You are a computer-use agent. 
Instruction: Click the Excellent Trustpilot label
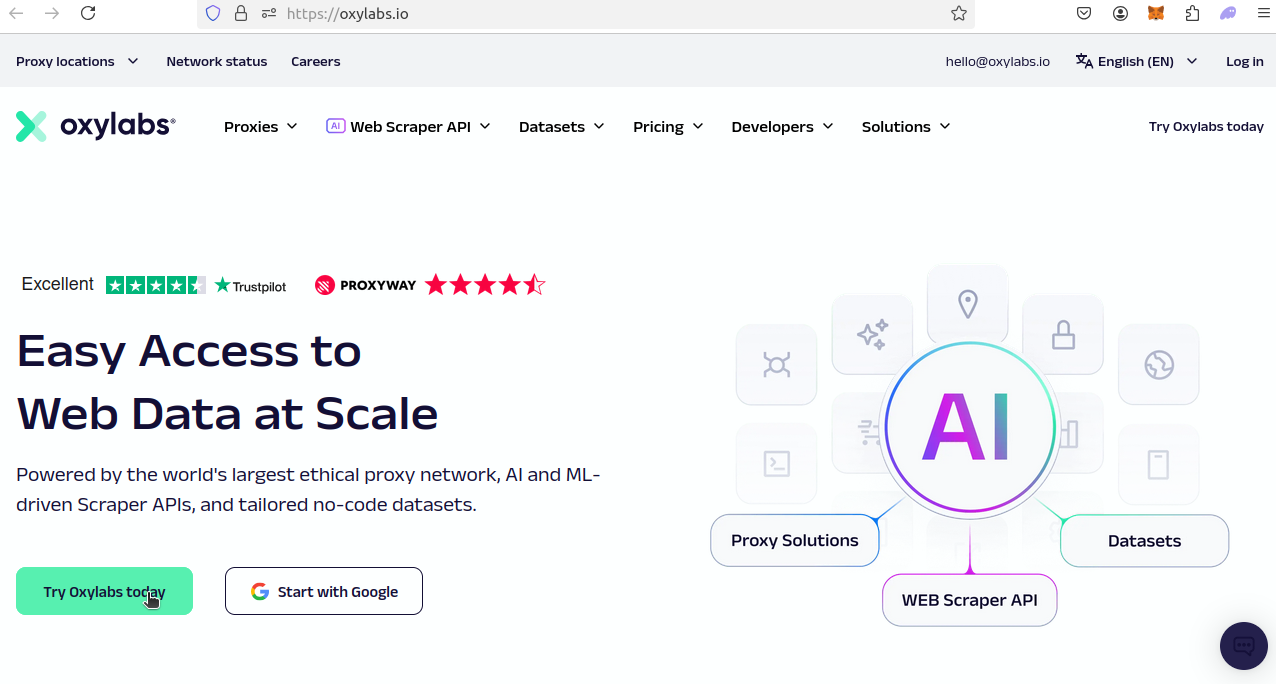[58, 284]
